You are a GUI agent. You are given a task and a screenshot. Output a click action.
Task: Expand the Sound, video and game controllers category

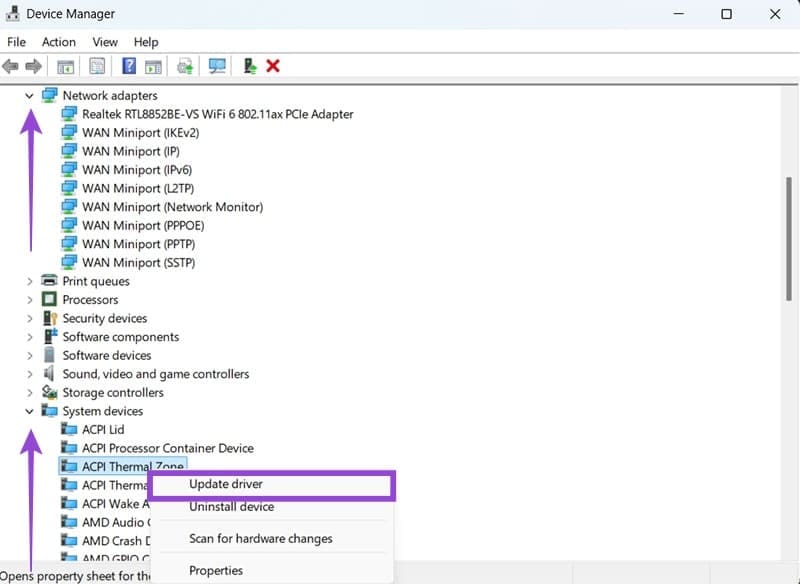point(28,373)
